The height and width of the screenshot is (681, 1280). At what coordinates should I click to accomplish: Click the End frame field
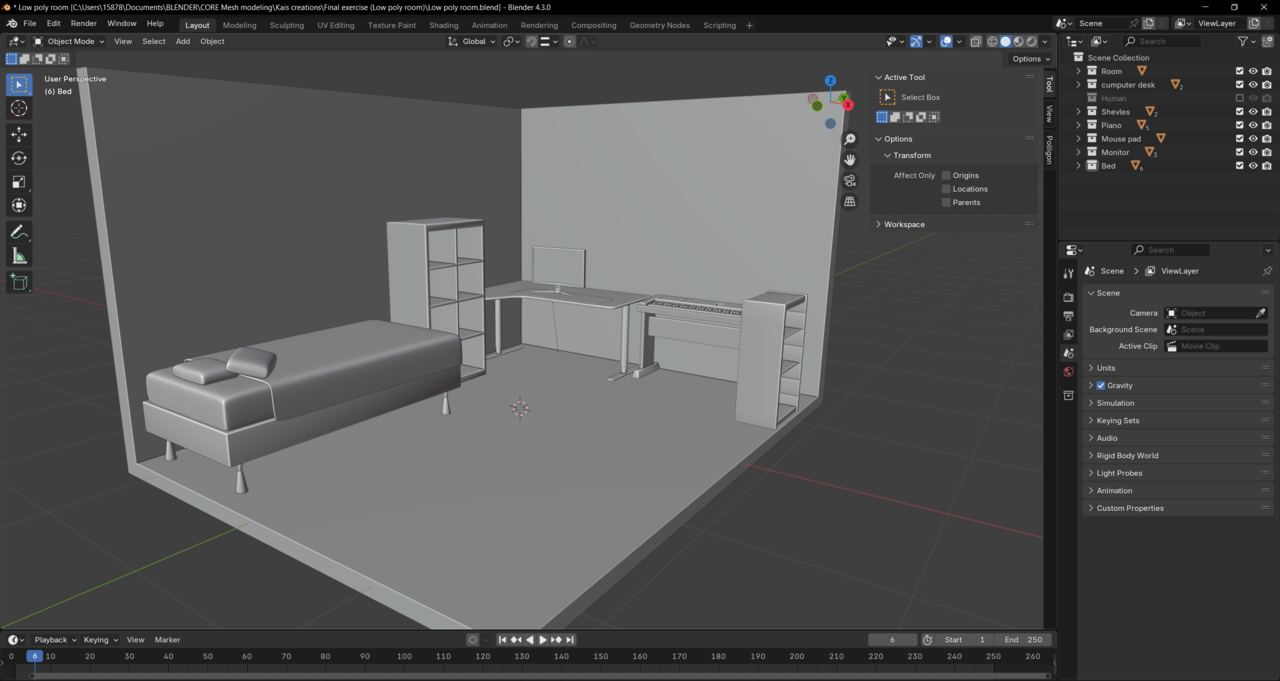[1024, 640]
